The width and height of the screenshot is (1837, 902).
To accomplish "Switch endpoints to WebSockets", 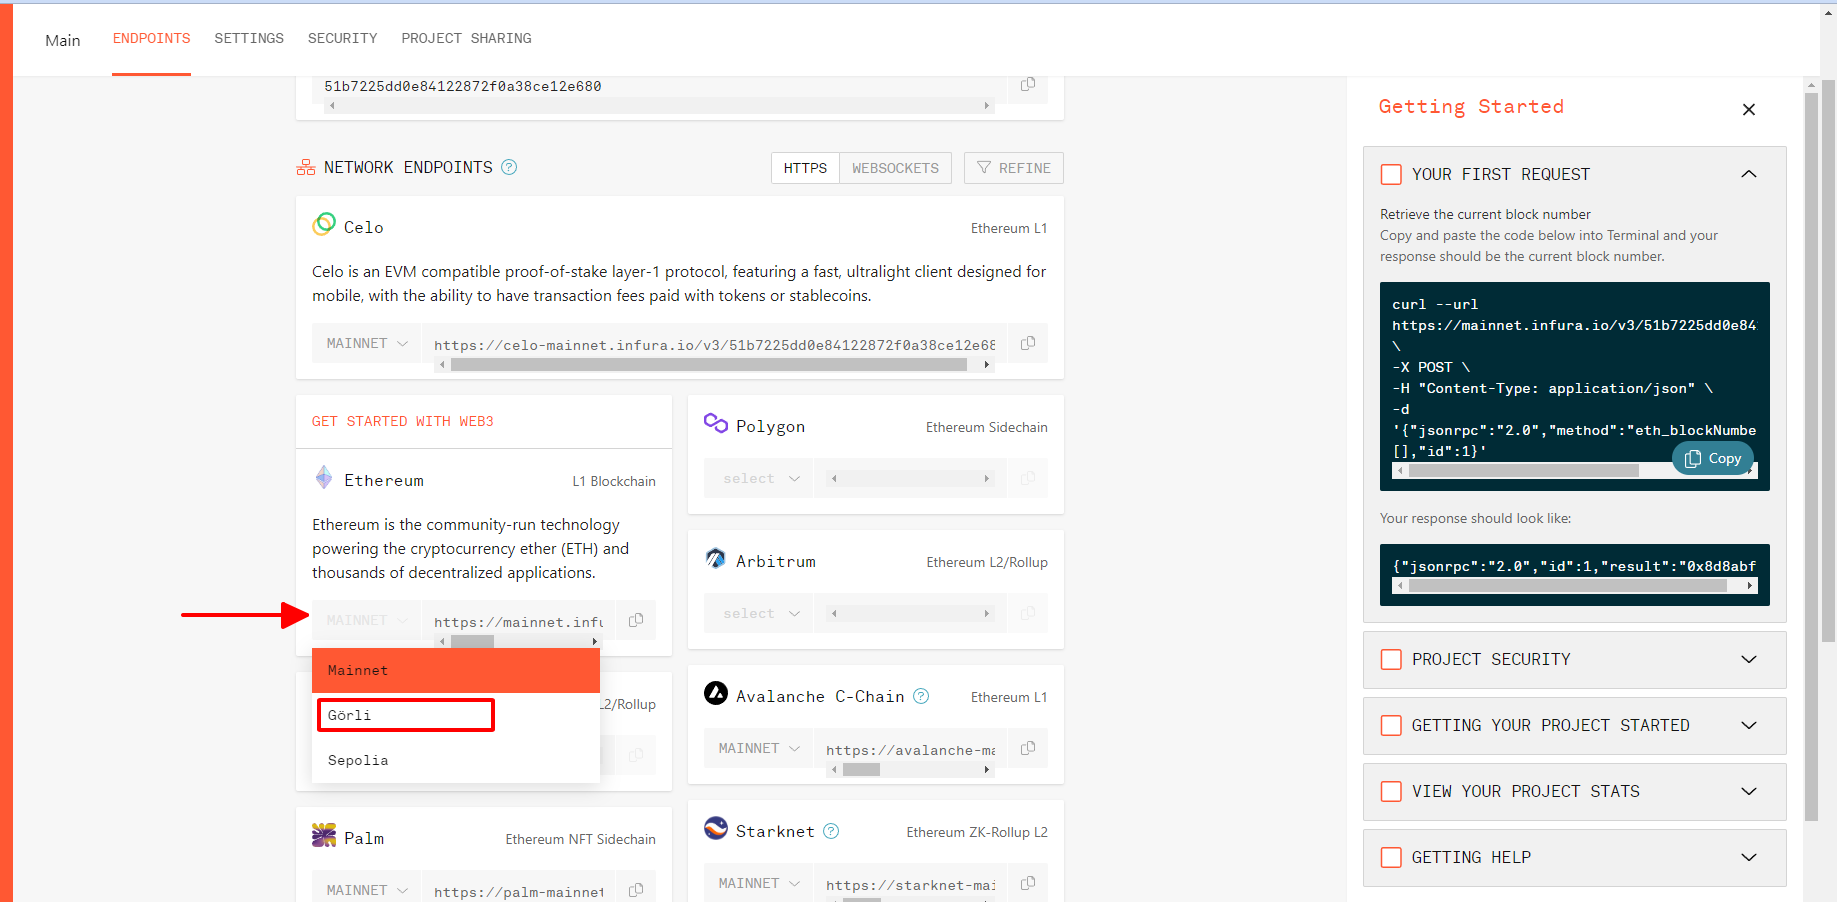I will (895, 168).
